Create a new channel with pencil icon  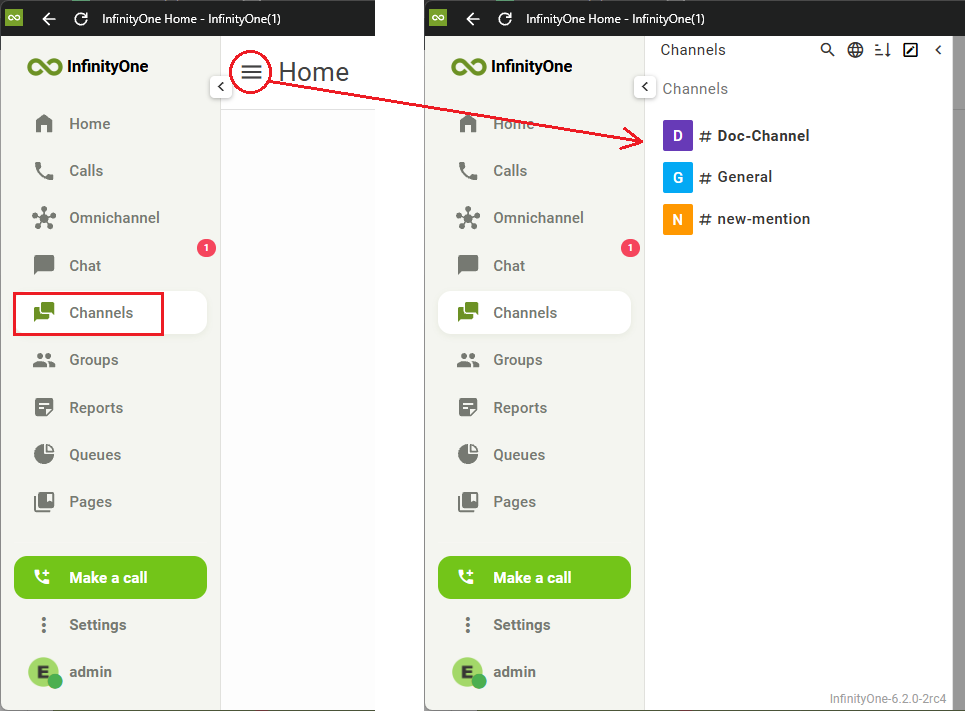pyautogui.click(x=911, y=50)
